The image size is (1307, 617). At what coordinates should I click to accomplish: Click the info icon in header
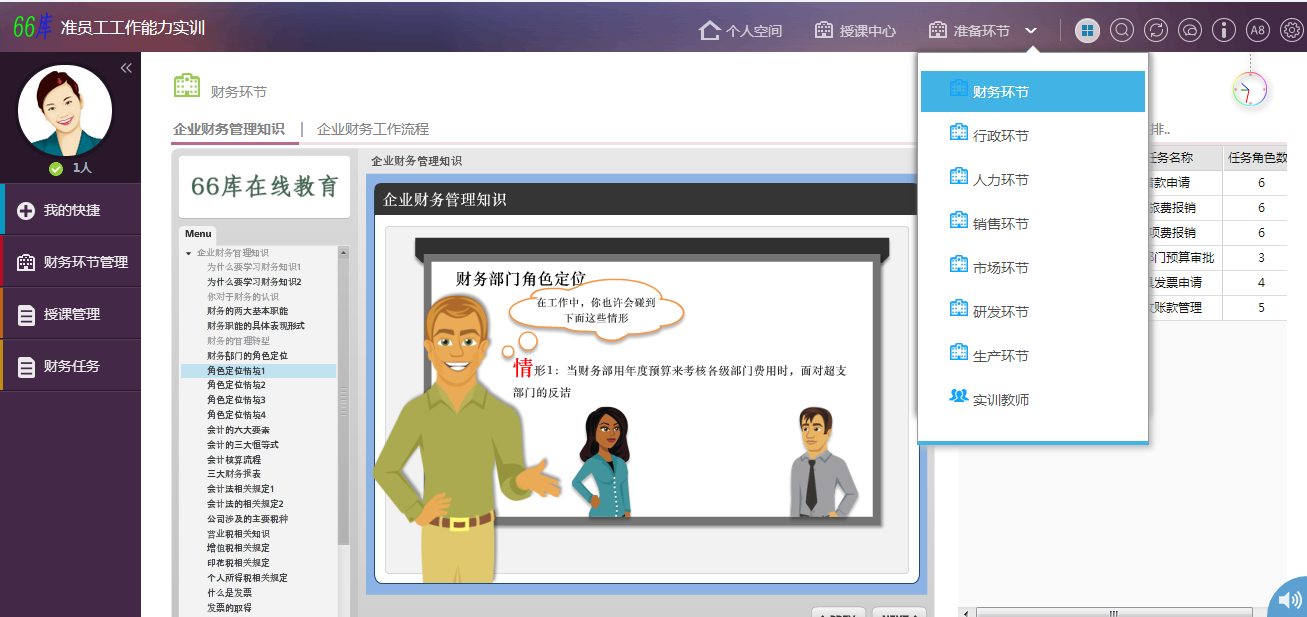[1224, 31]
